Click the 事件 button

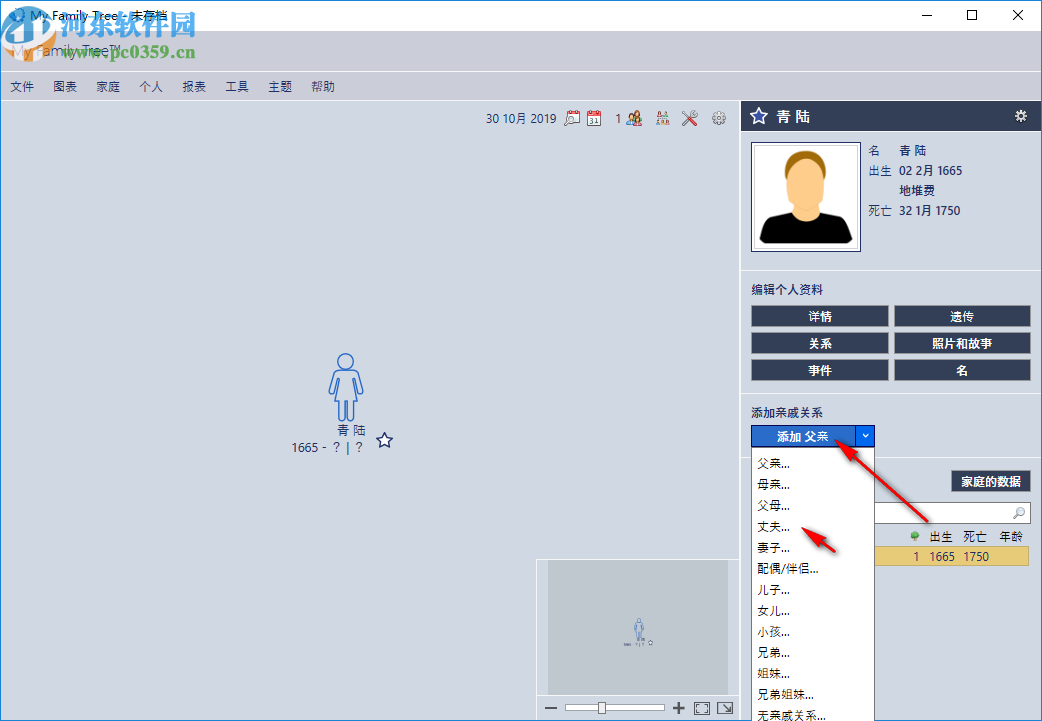pyautogui.click(x=820, y=370)
